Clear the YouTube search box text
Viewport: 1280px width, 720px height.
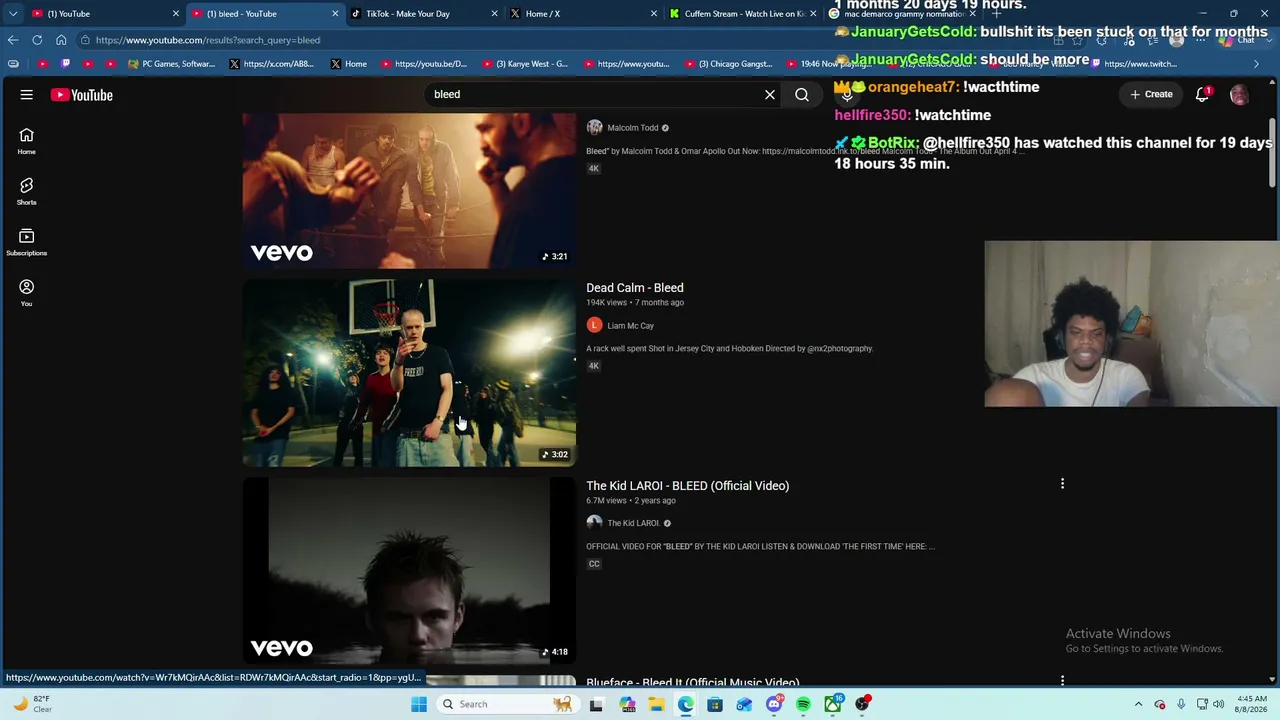[x=770, y=95]
